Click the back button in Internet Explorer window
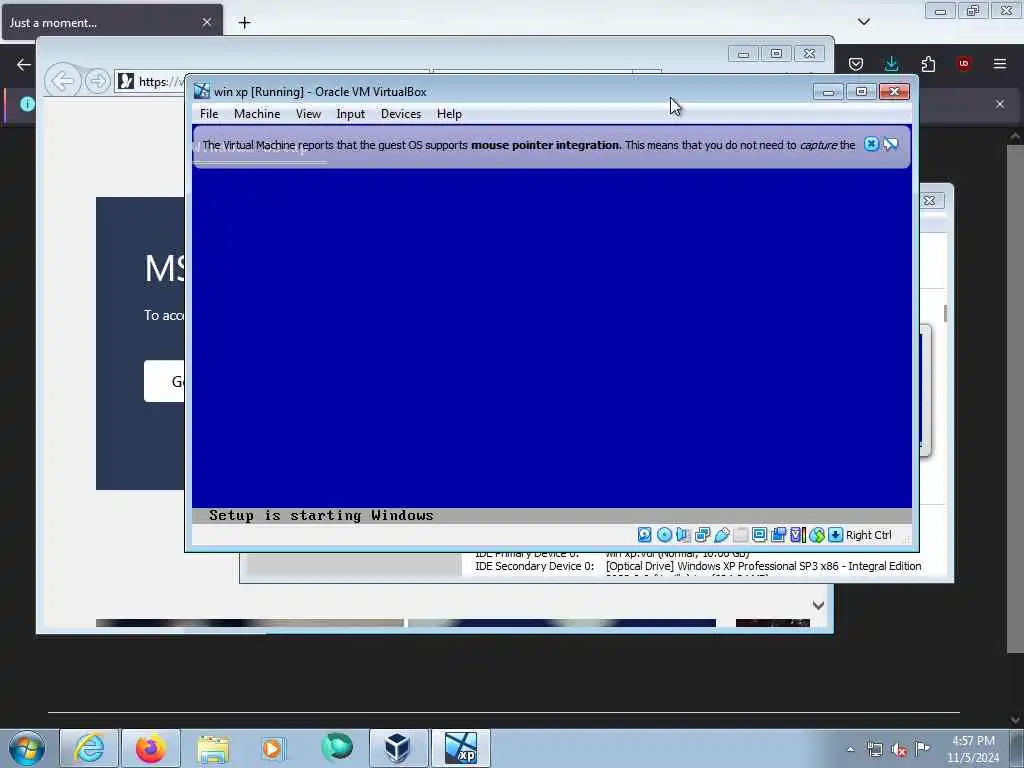Viewport: 1024px width, 768px height. pos(63,81)
